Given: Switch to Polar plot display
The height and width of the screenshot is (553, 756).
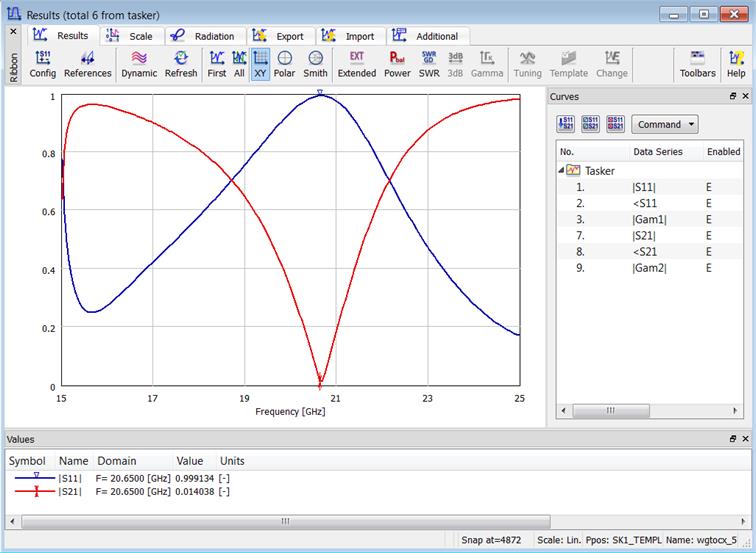Looking at the screenshot, I should pos(284,65).
